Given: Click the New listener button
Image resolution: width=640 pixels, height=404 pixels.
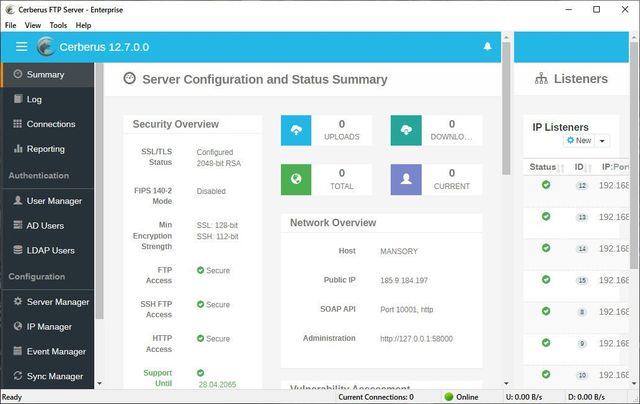Looking at the screenshot, I should click(x=578, y=141).
